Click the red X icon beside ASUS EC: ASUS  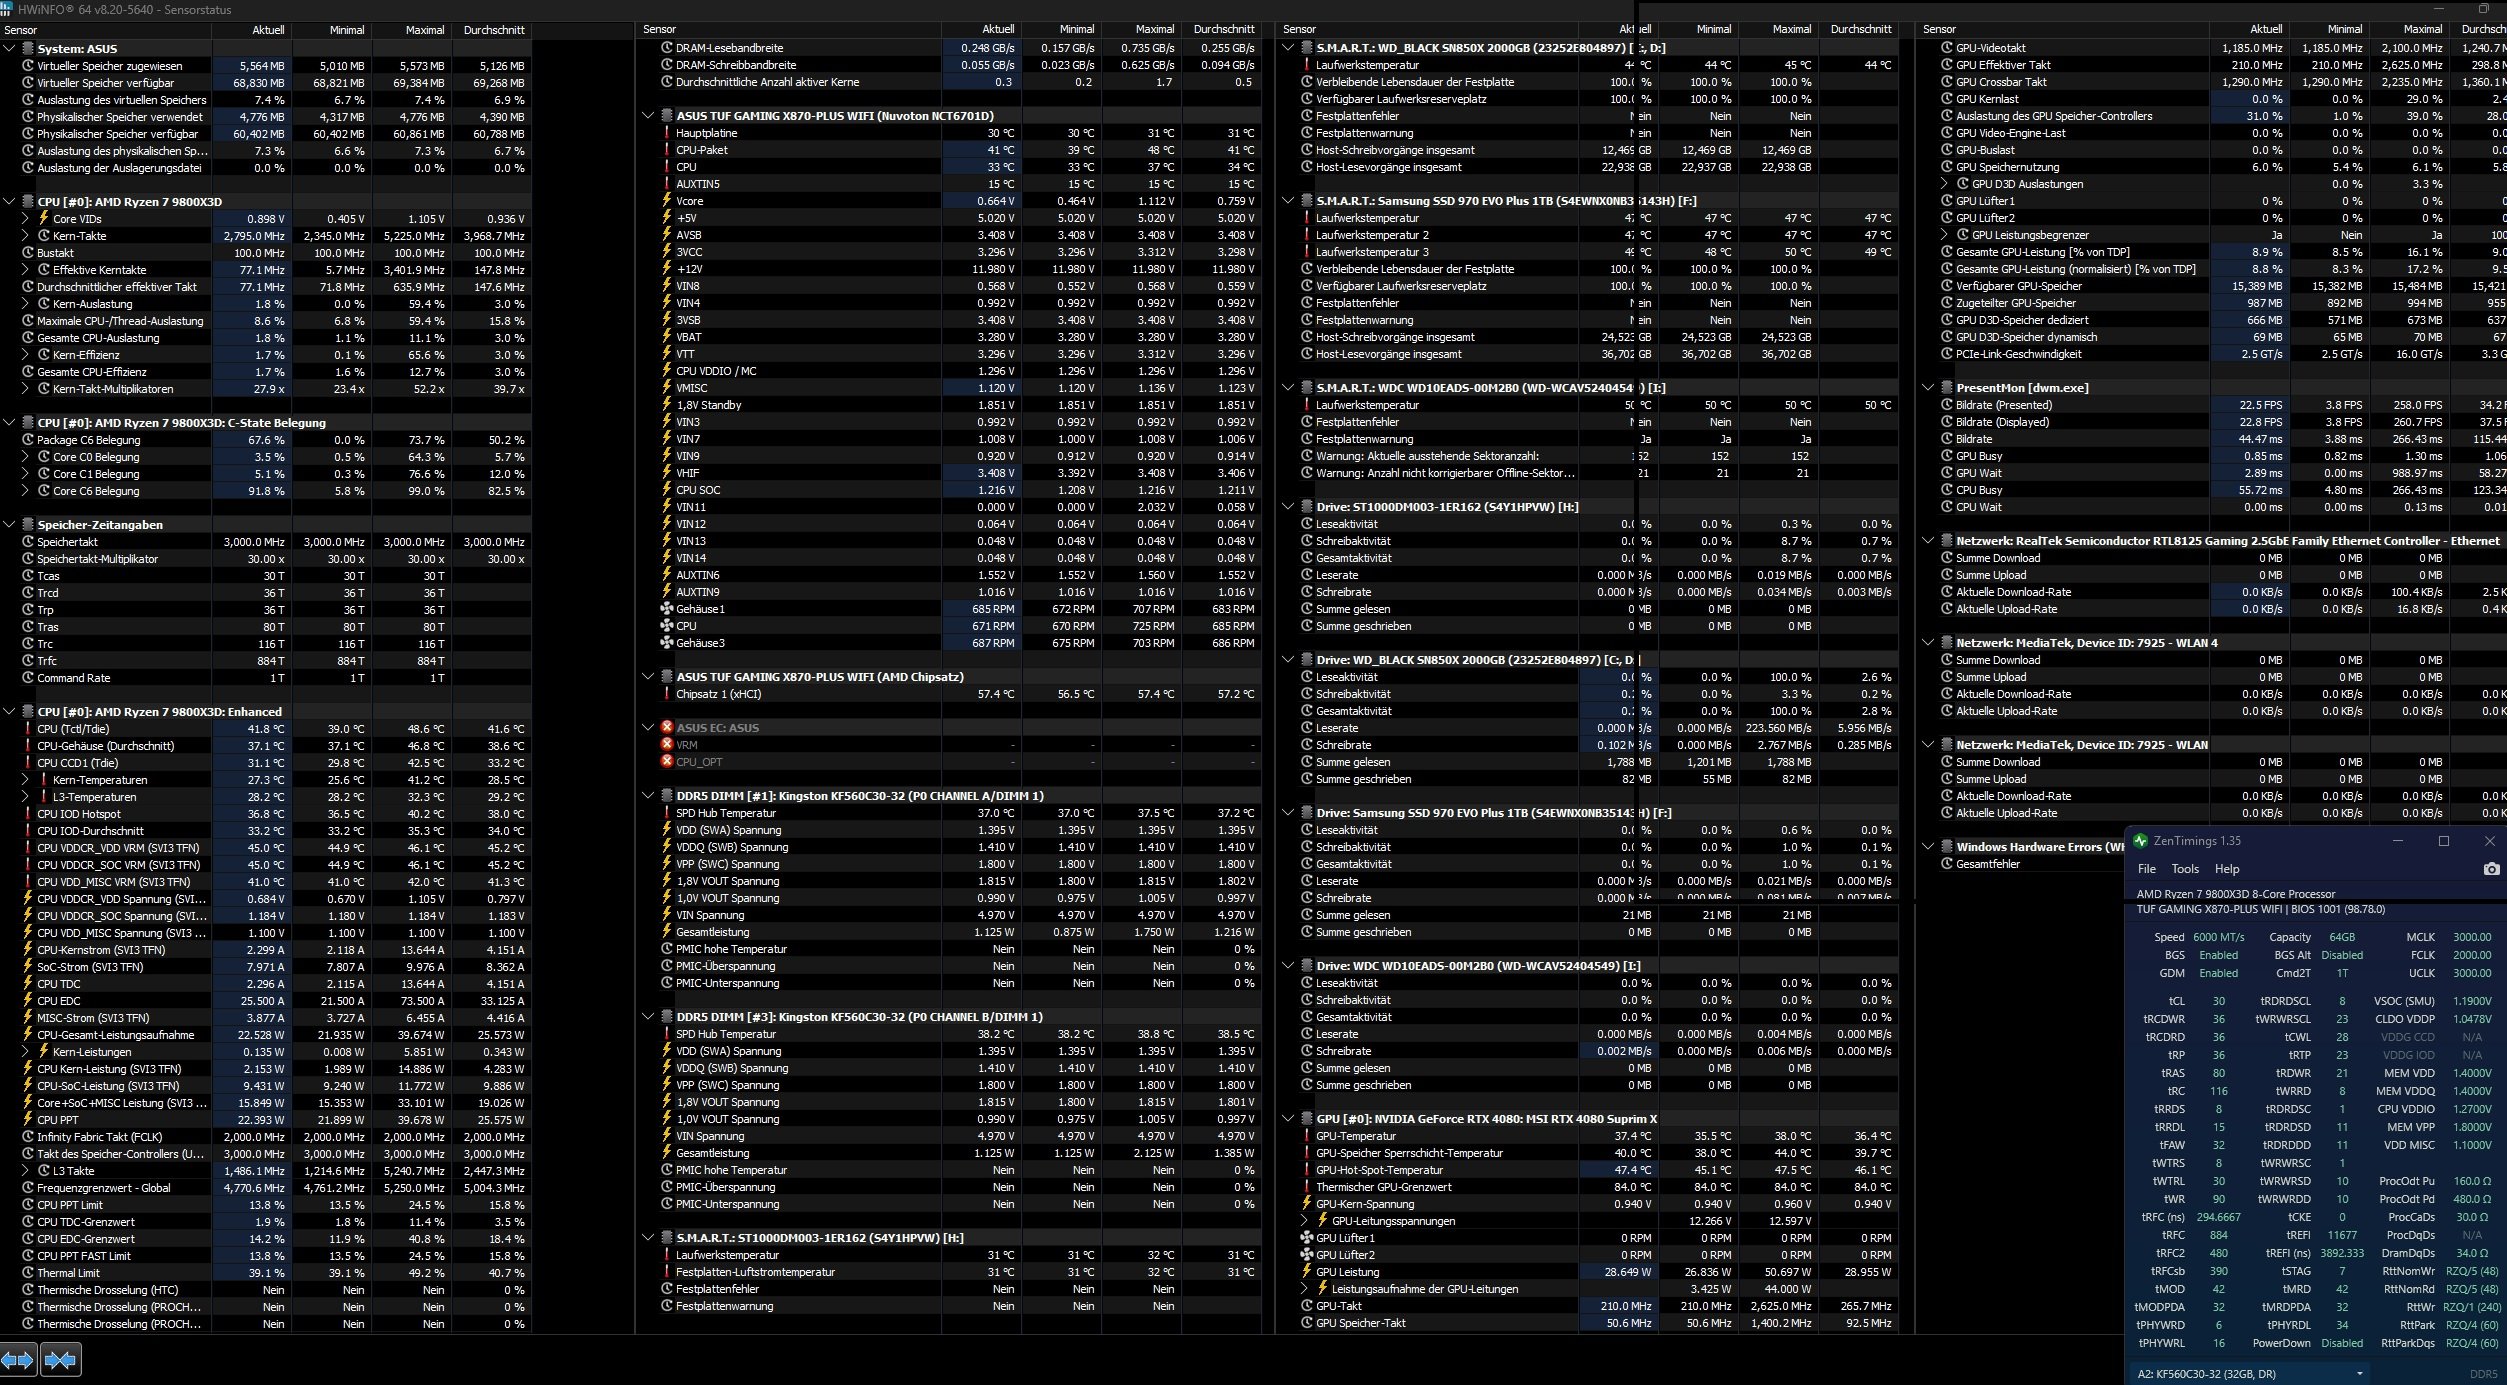pos(667,727)
